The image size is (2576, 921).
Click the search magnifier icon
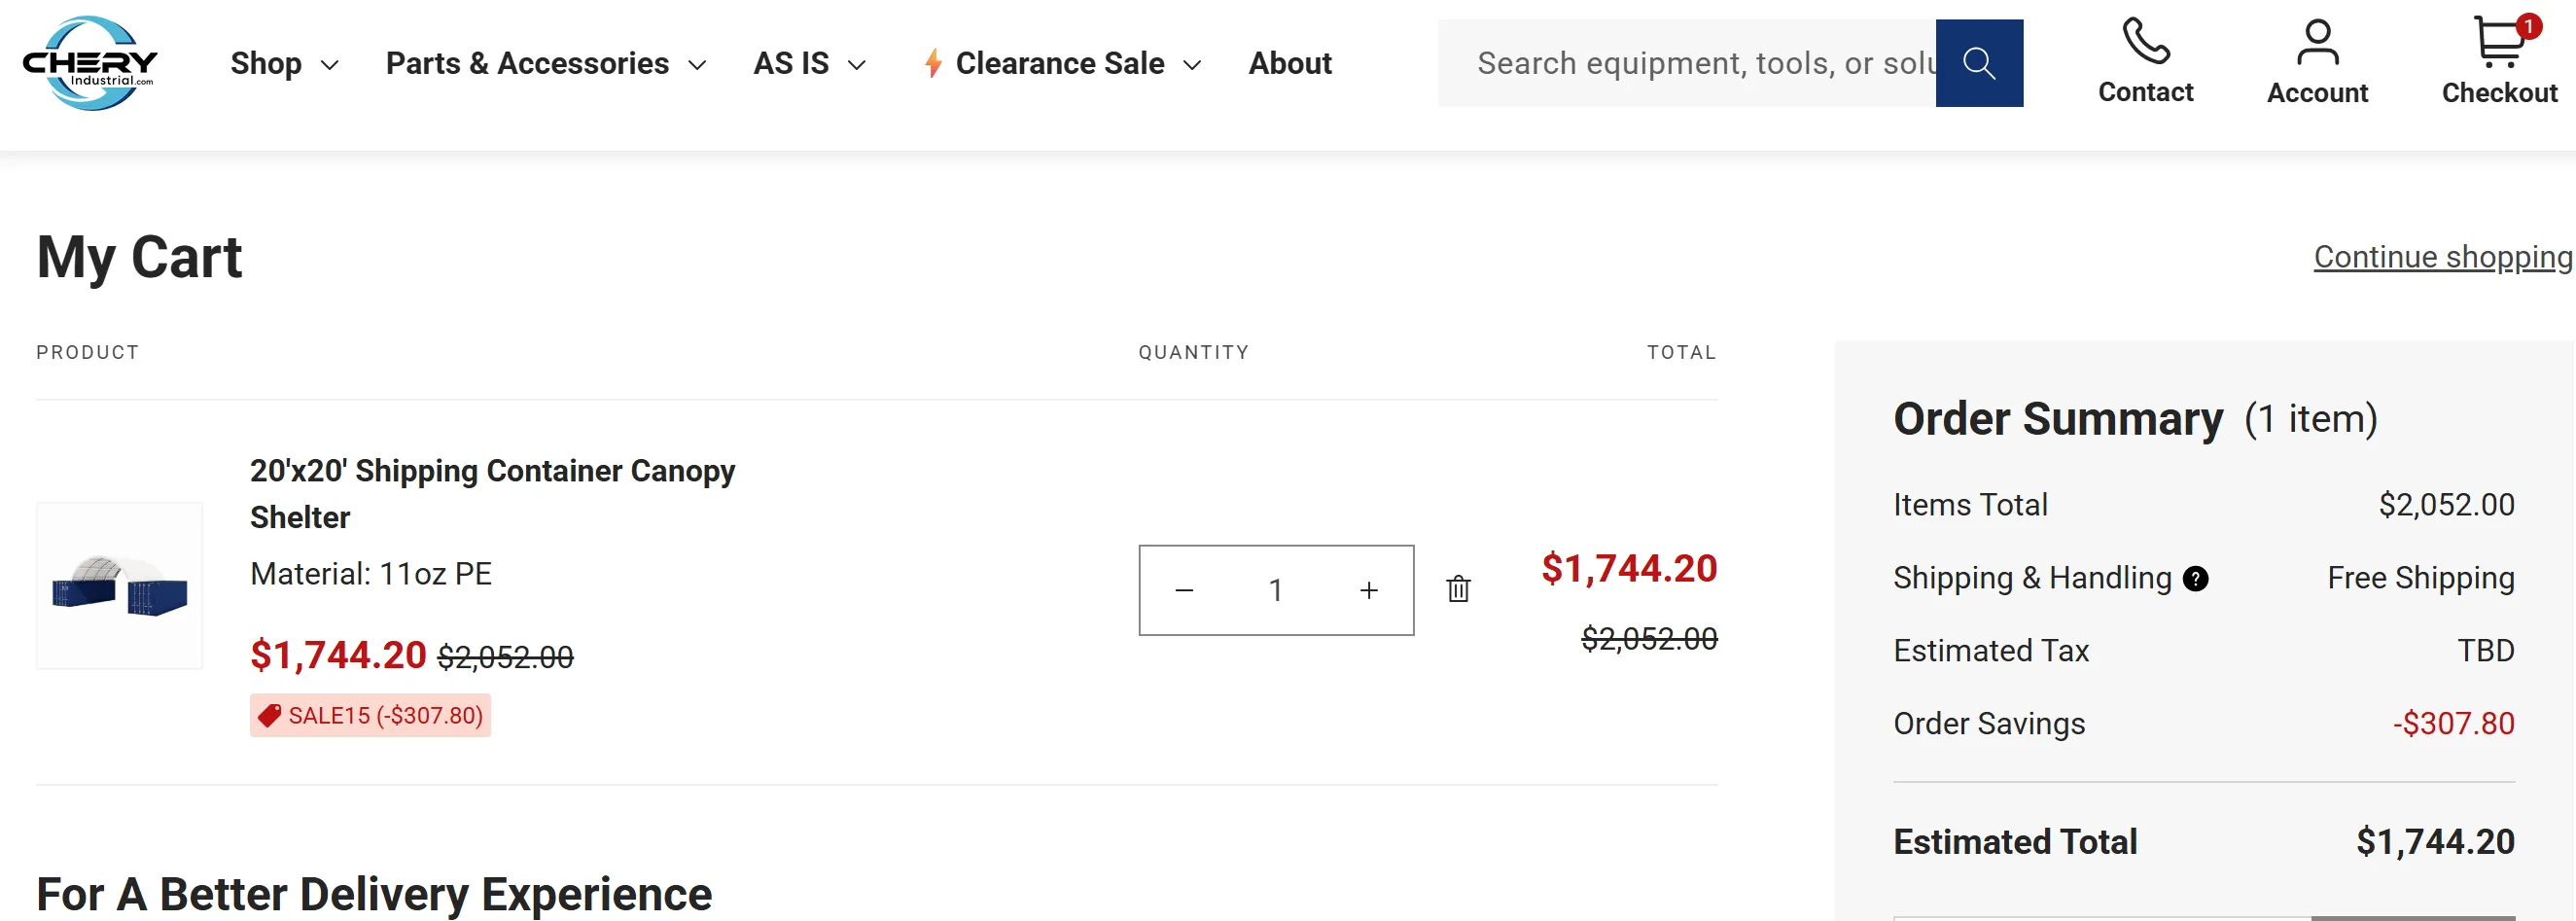click(1980, 62)
